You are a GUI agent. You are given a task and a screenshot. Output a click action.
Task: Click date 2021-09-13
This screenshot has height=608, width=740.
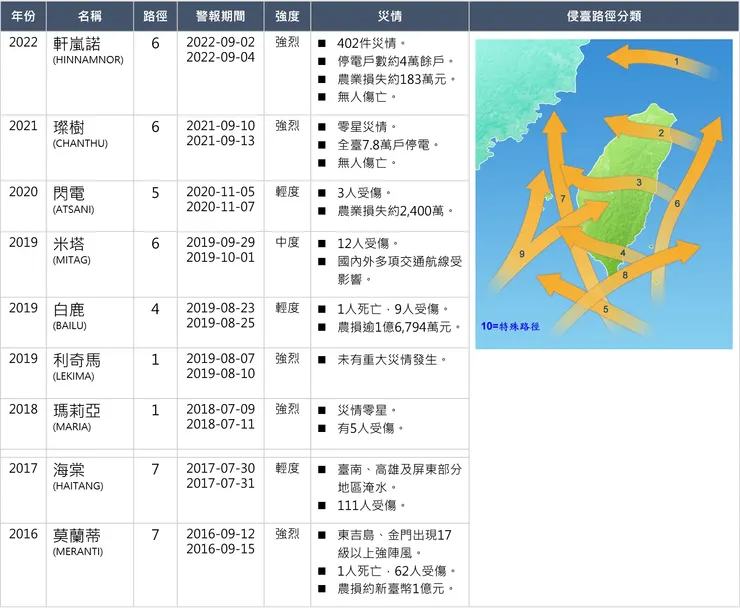[220, 141]
